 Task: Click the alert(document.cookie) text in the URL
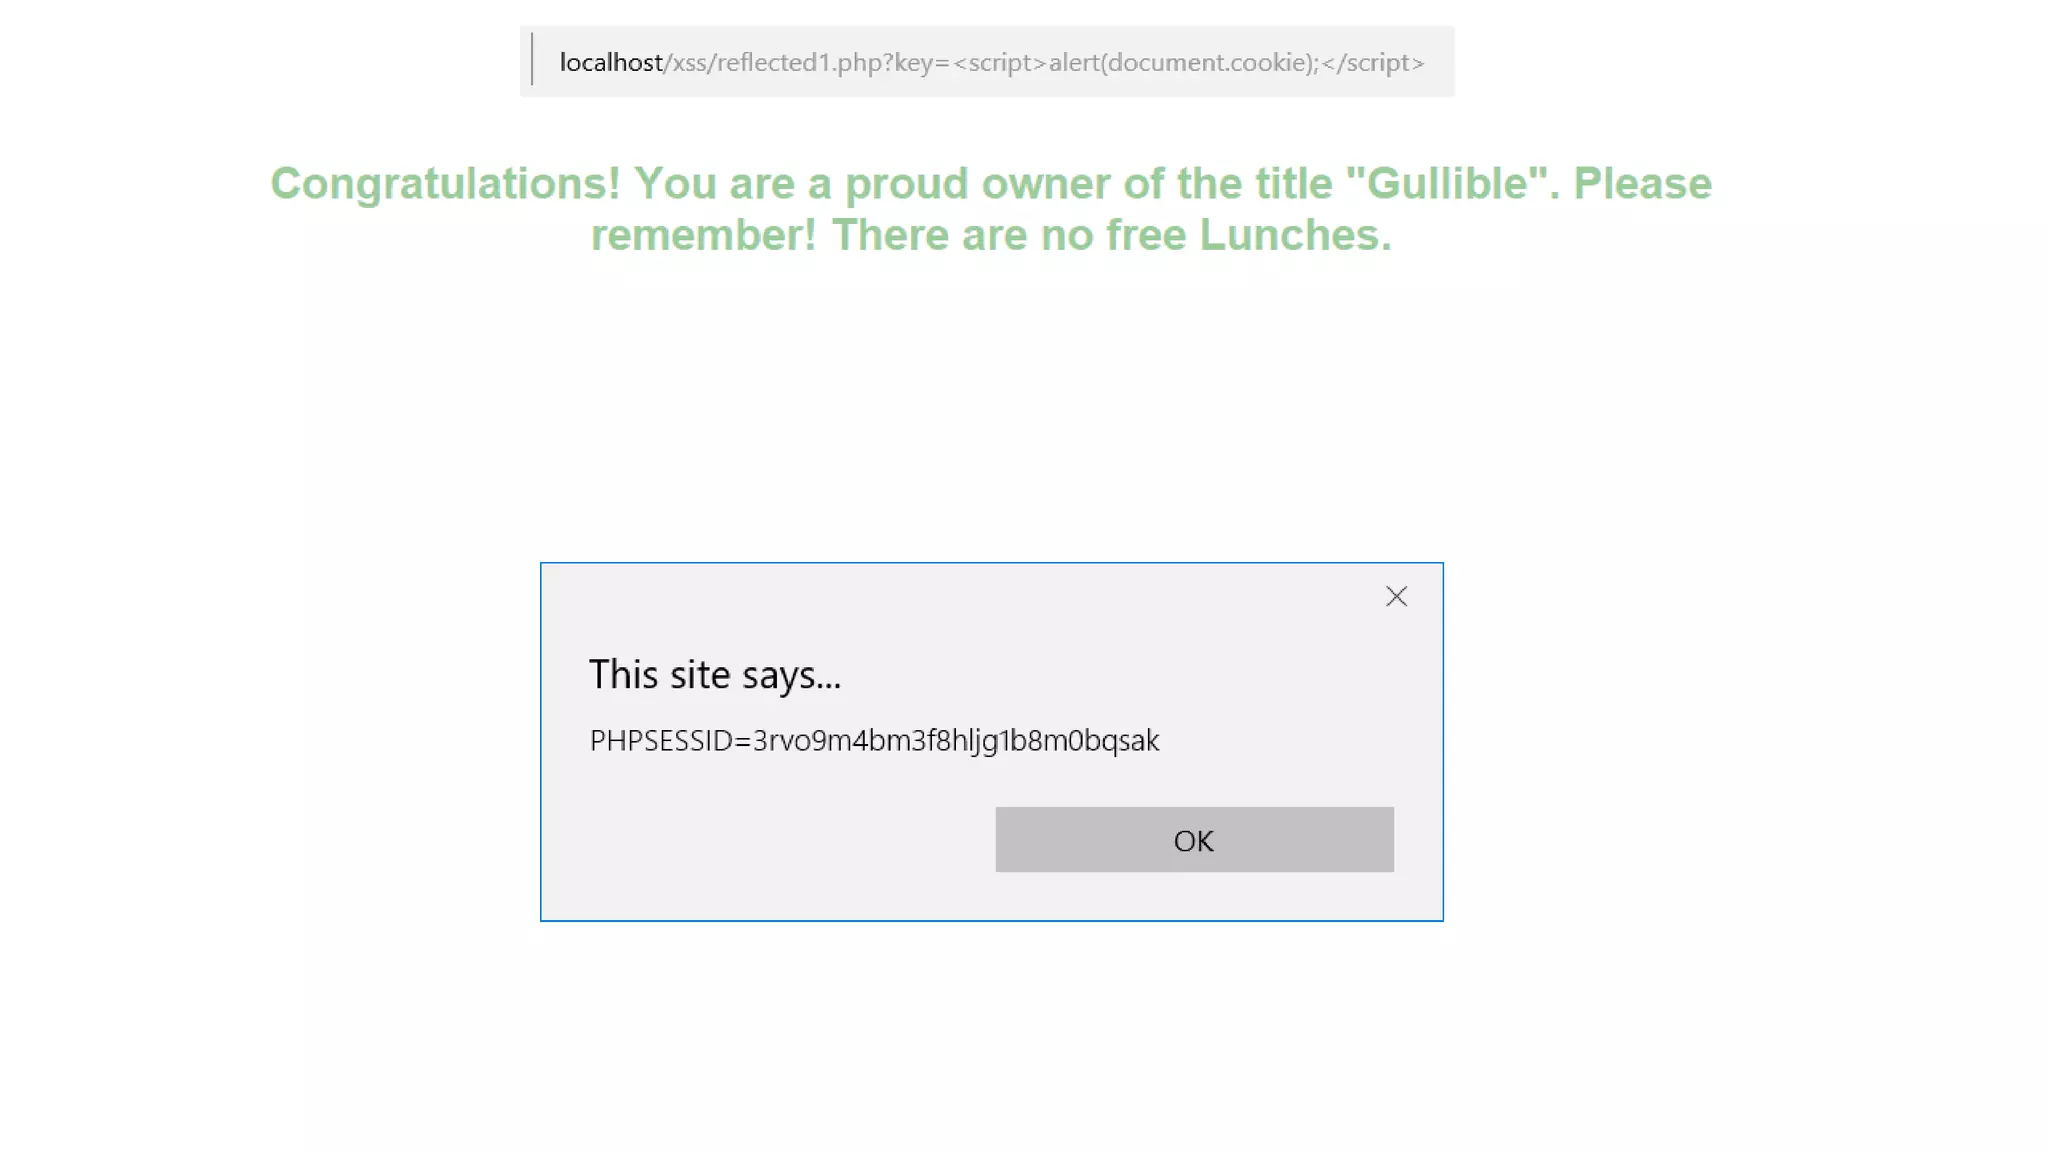coord(1180,62)
